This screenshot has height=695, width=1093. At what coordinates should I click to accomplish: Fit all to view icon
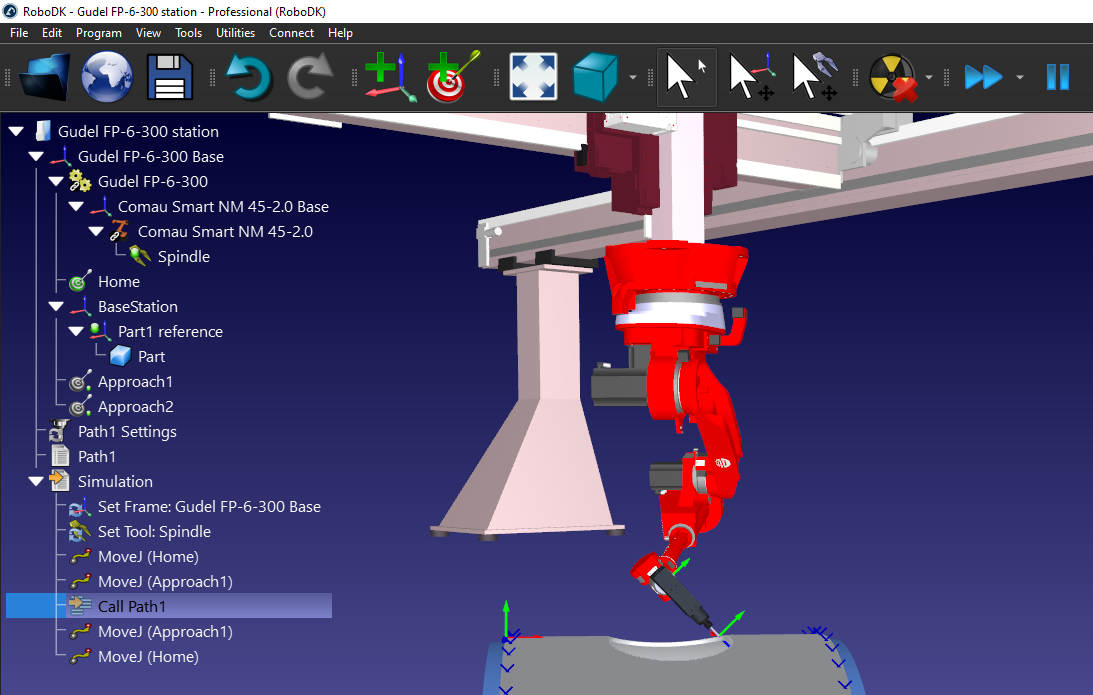(x=534, y=77)
